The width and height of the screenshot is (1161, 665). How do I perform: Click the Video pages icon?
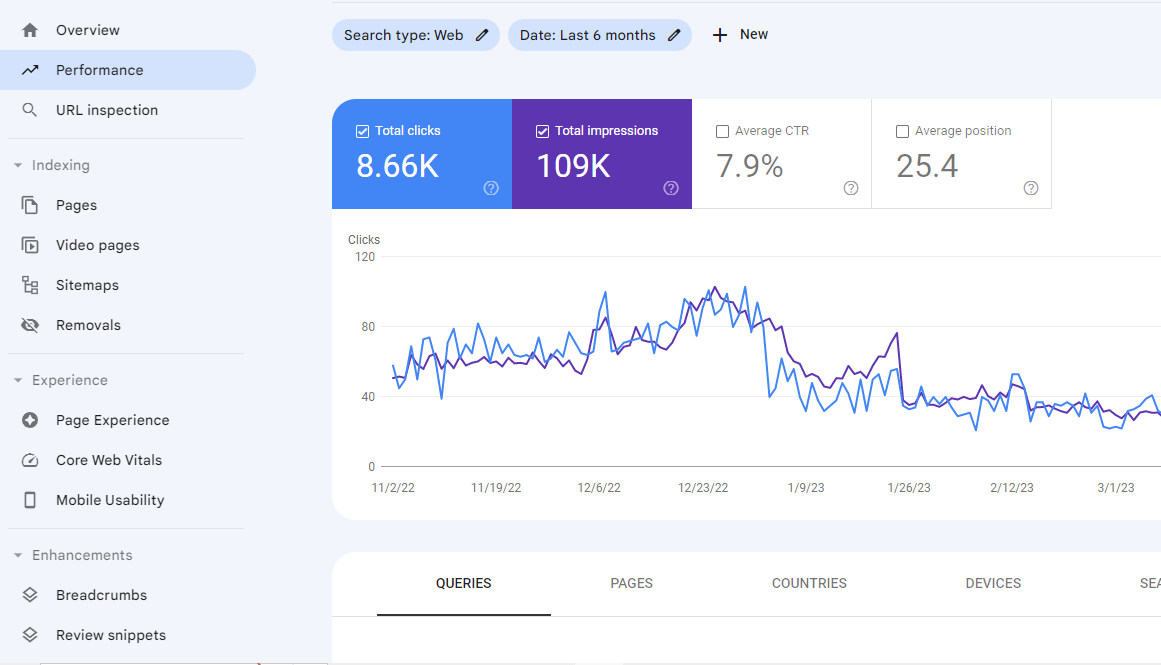[30, 245]
